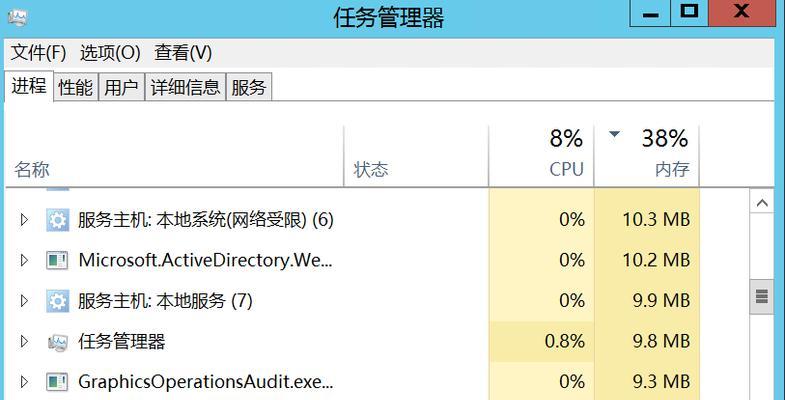Expand the Microsoft.ActiveDirectory.We... entry
Screen dimensions: 785x400
(x=24, y=260)
